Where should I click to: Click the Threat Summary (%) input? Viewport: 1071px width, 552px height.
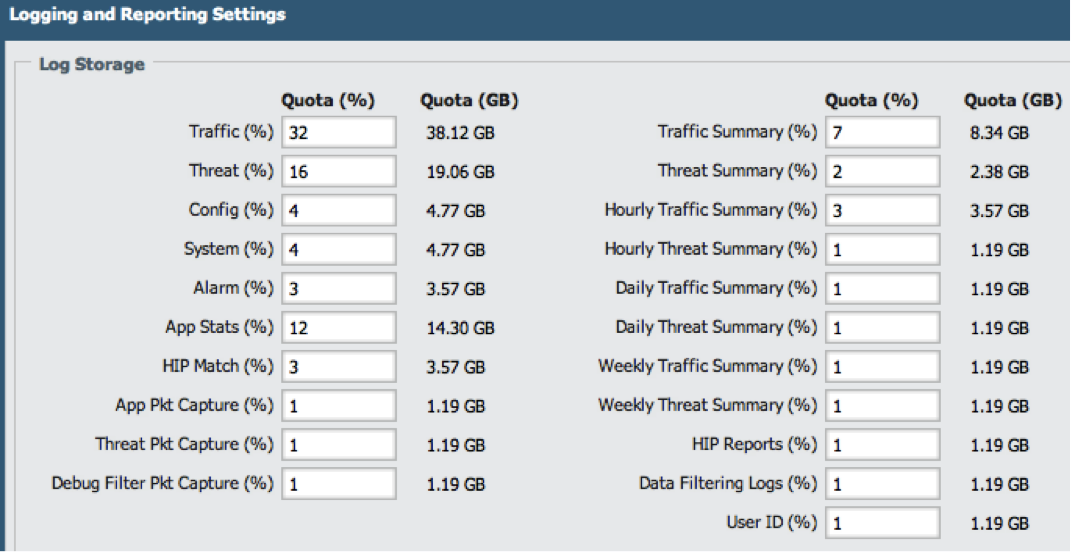tap(882, 171)
